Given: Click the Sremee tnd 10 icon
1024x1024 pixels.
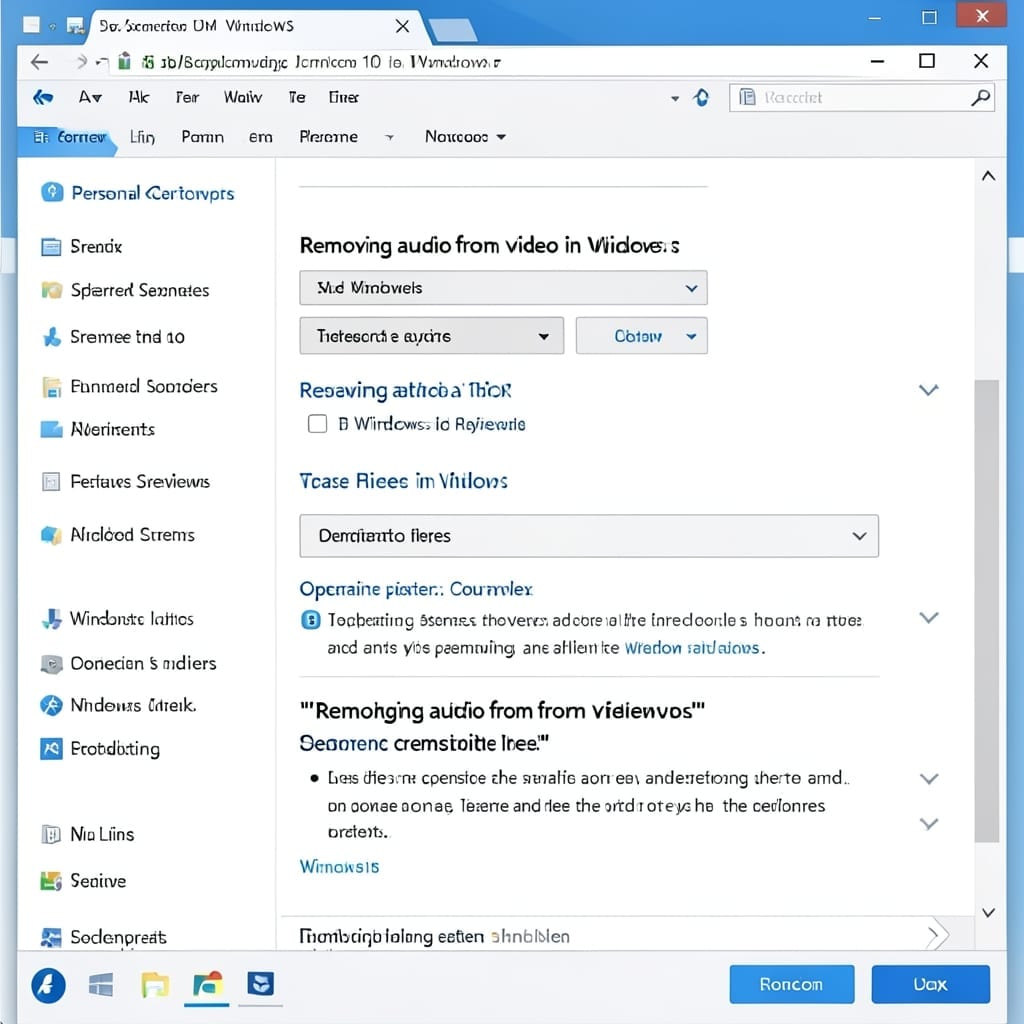Looking at the screenshot, I should (x=52, y=337).
